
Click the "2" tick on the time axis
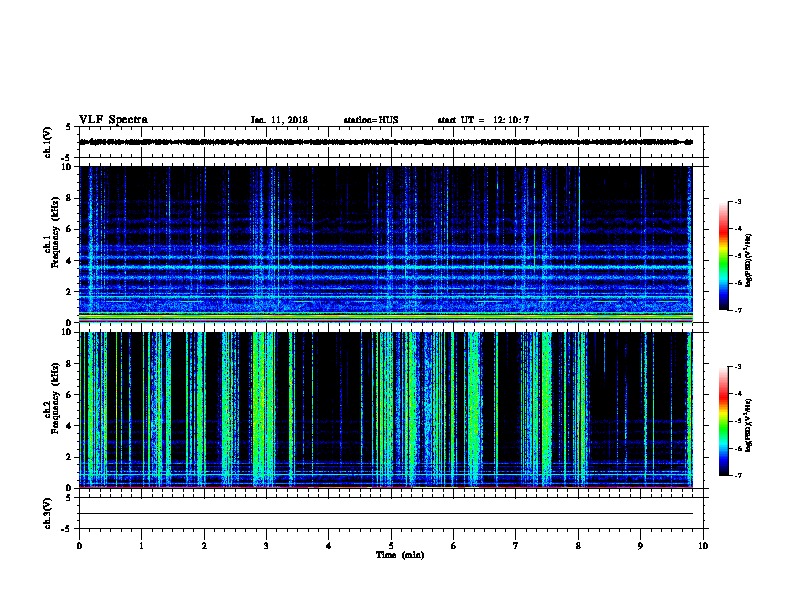[204, 546]
